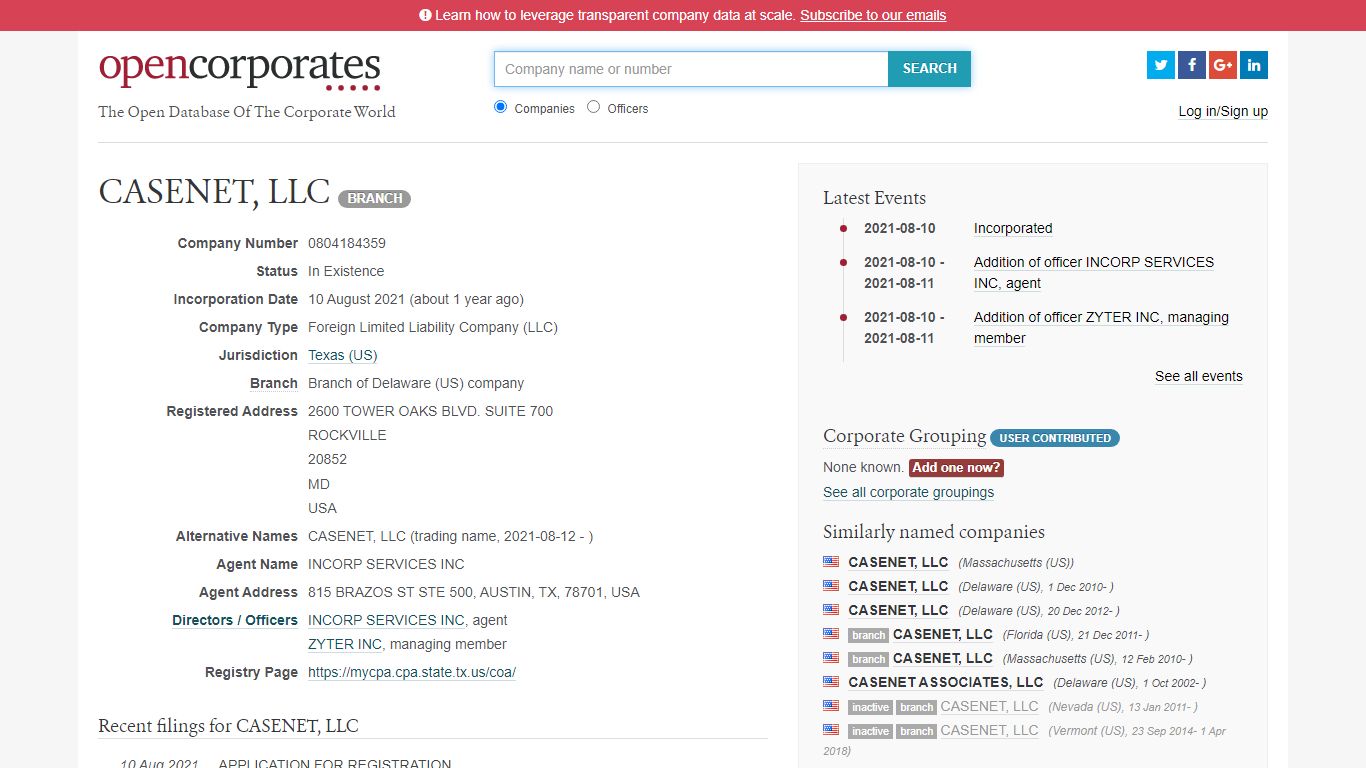Image resolution: width=1366 pixels, height=768 pixels.
Task: Click US flag beside CASENET ASSOCIATES, LLC
Action: click(831, 682)
